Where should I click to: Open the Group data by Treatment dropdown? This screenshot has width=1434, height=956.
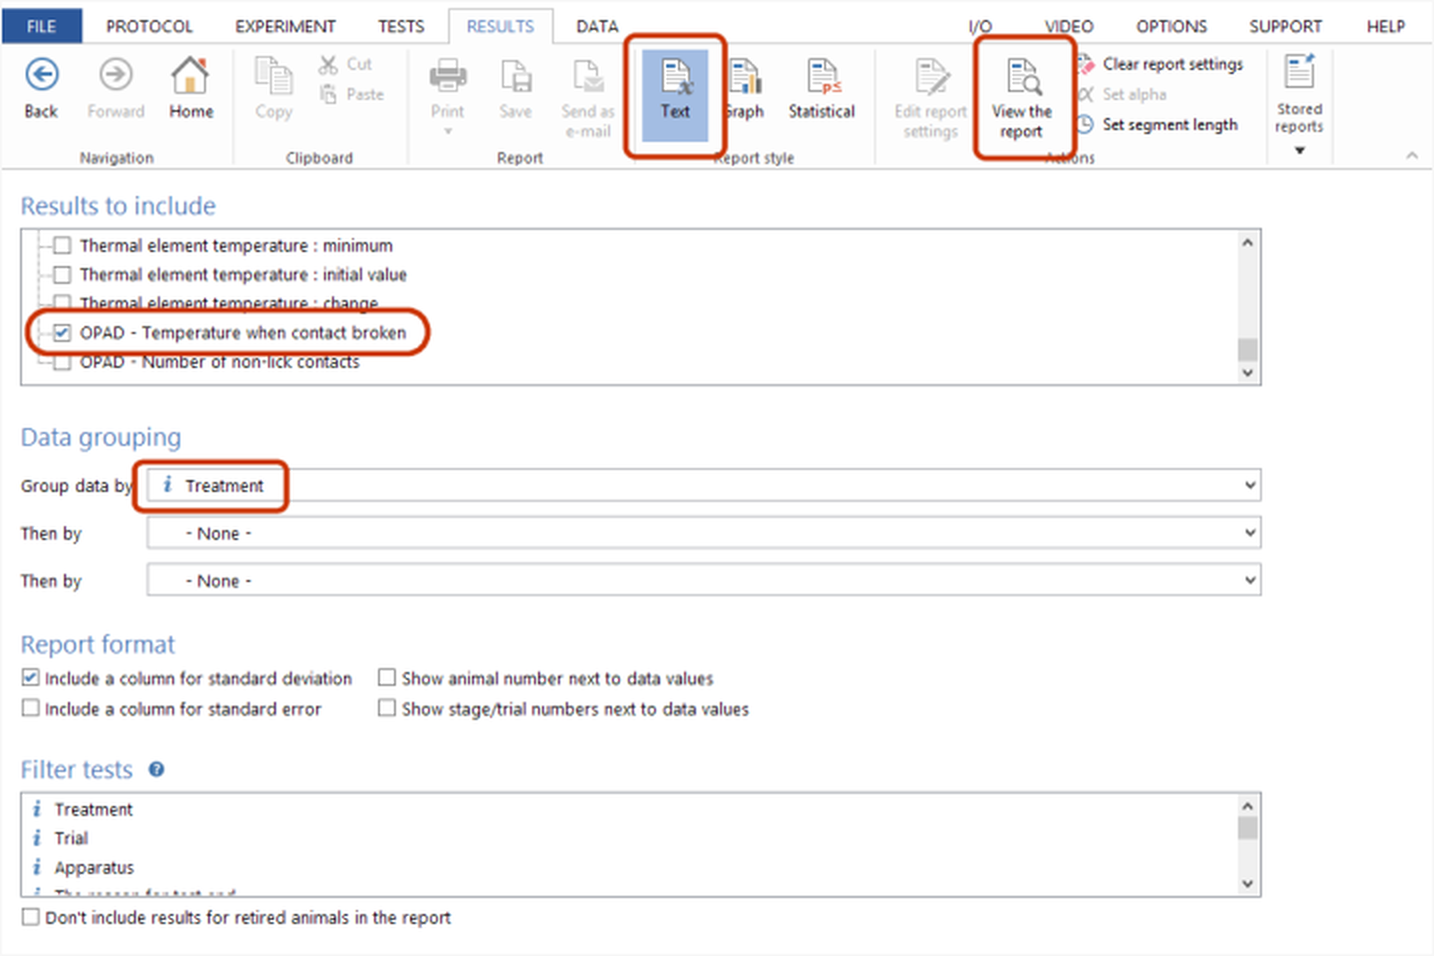(x=1249, y=486)
